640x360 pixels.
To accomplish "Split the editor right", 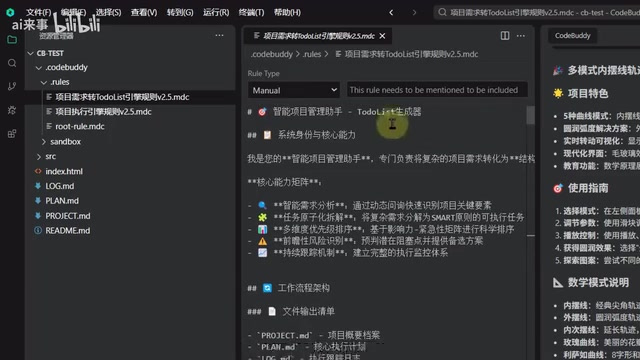I will coord(505,36).
